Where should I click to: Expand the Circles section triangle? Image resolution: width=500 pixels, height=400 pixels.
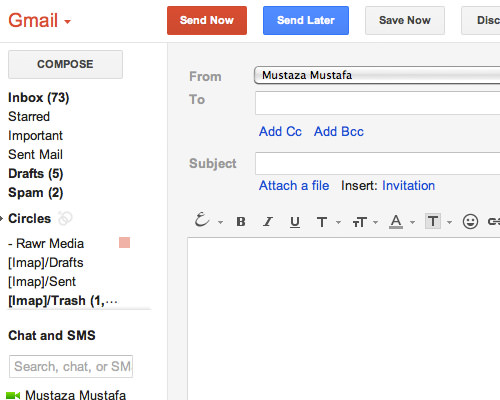coord(2,219)
